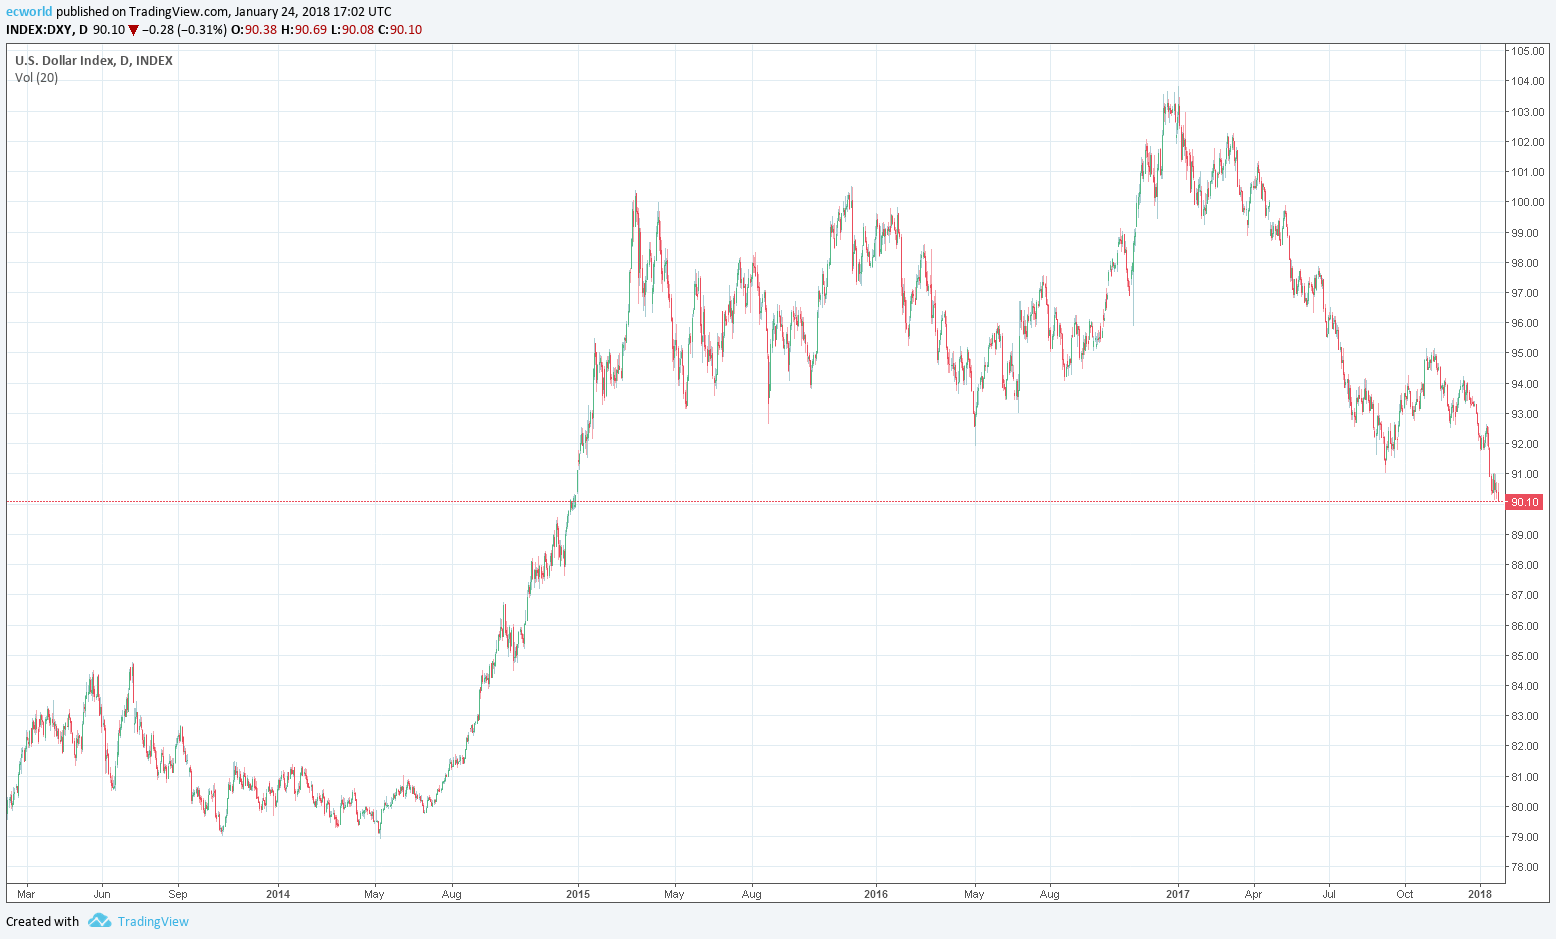Click the Sep label on time axis
The image size is (1556, 939).
pos(178,894)
